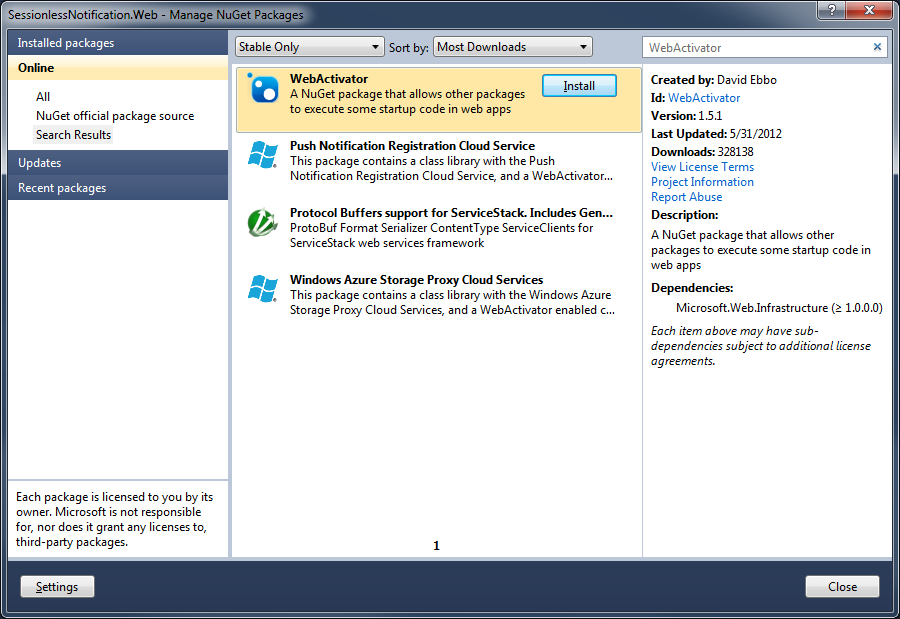Expand the Recent packages section
Viewport: 900px width, 619px height.
tap(118, 188)
